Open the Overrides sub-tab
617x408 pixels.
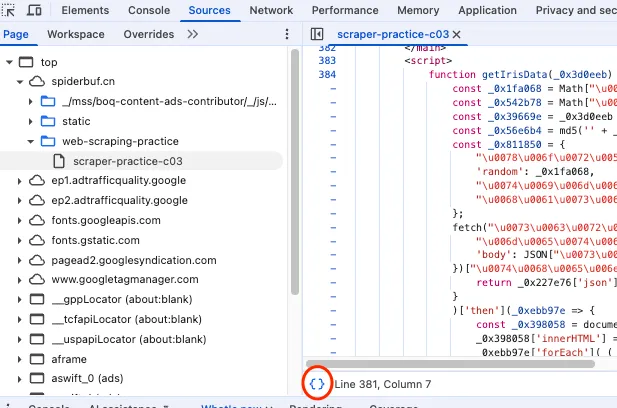[x=149, y=34]
